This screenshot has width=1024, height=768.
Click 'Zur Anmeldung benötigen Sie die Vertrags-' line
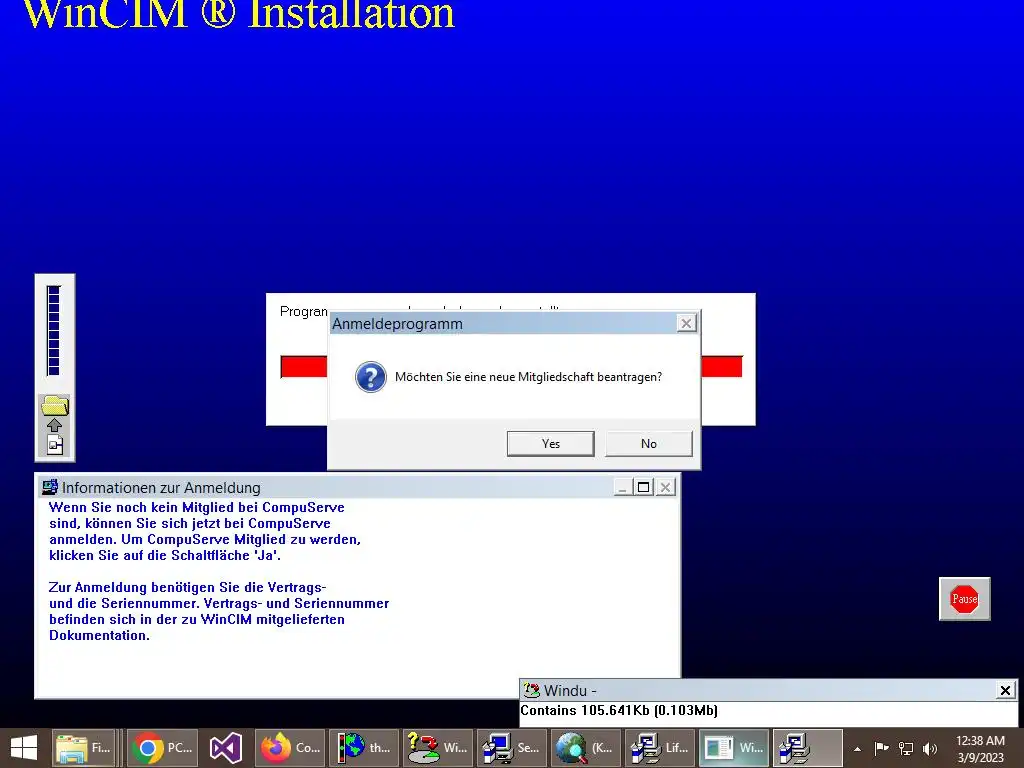(187, 587)
